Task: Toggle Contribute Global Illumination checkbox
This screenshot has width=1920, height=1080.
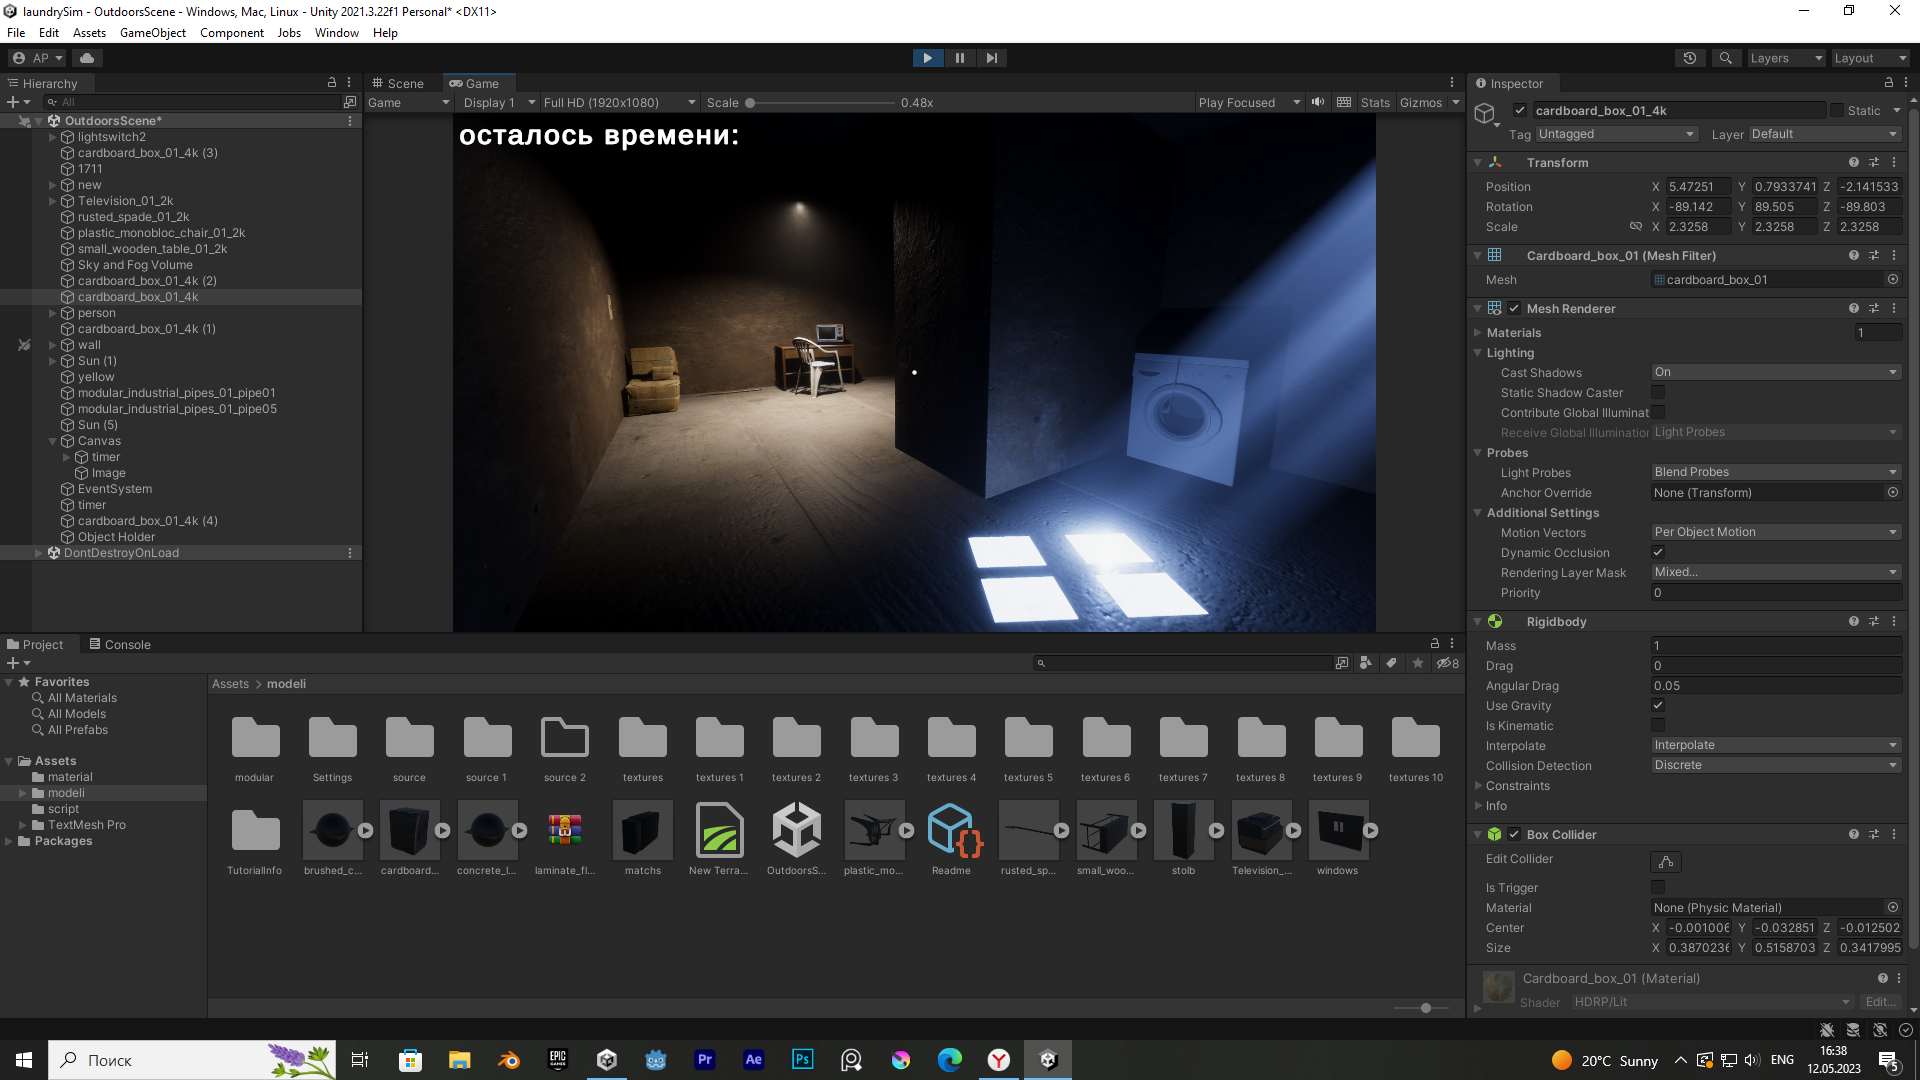Action: pos(1658,413)
